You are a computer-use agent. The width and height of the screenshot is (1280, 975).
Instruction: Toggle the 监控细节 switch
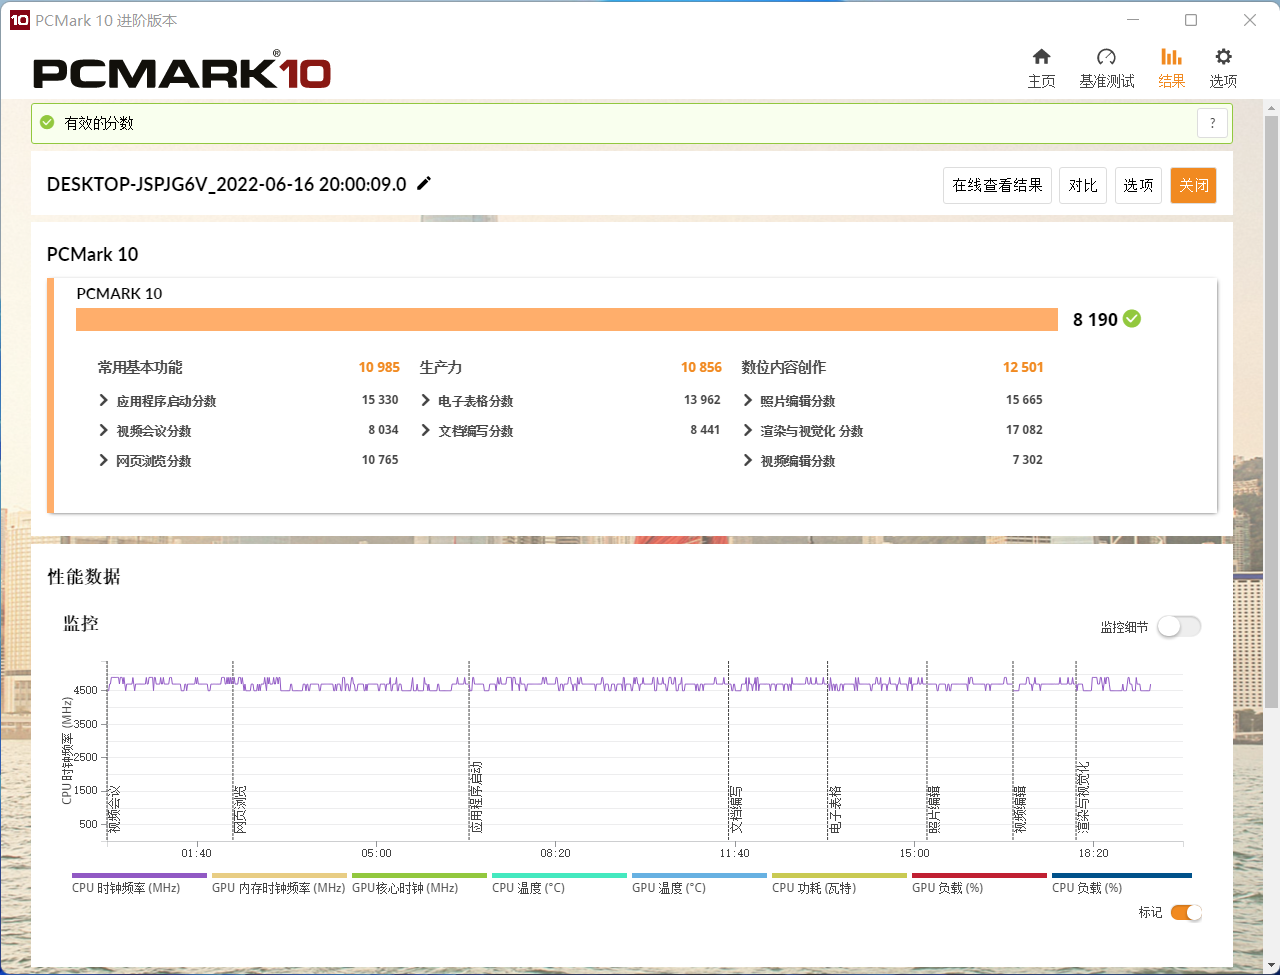click(1179, 627)
